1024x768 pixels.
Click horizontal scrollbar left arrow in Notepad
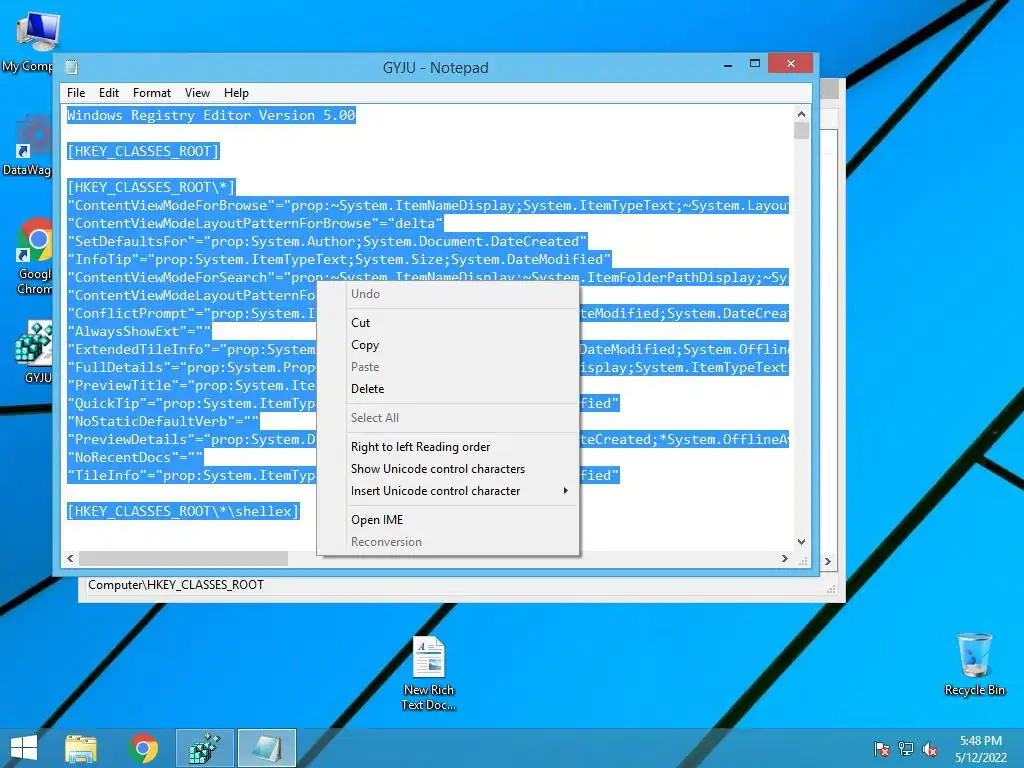tap(71, 558)
